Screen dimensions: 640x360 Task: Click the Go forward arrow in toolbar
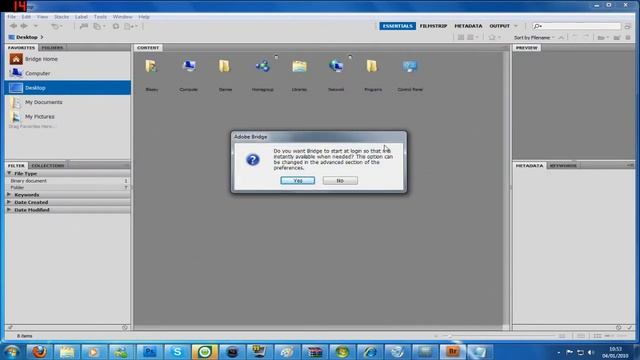24,26
